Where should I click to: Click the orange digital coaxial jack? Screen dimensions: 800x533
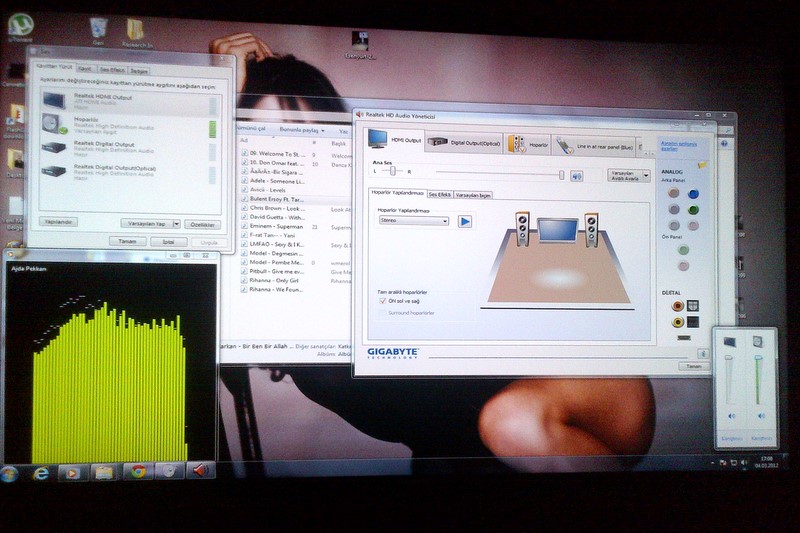[677, 306]
